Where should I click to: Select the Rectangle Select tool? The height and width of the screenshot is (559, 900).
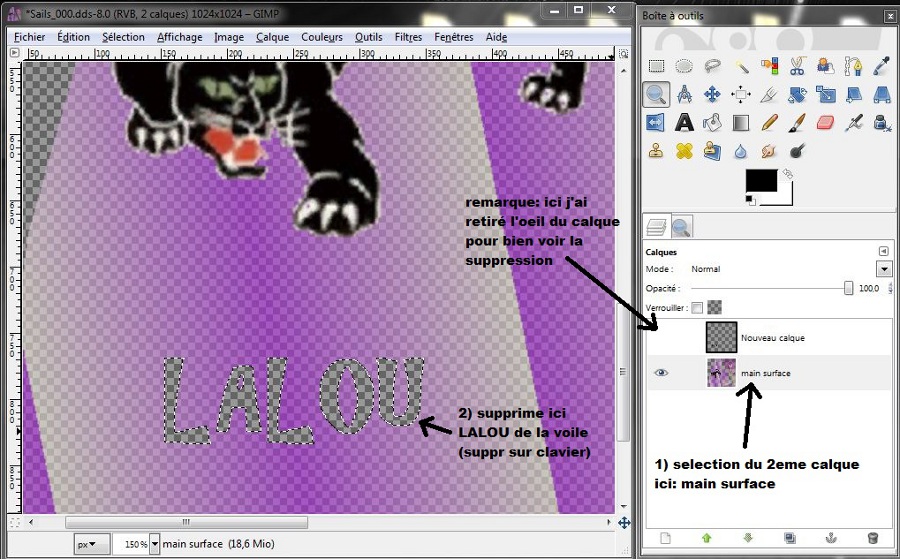(656, 67)
